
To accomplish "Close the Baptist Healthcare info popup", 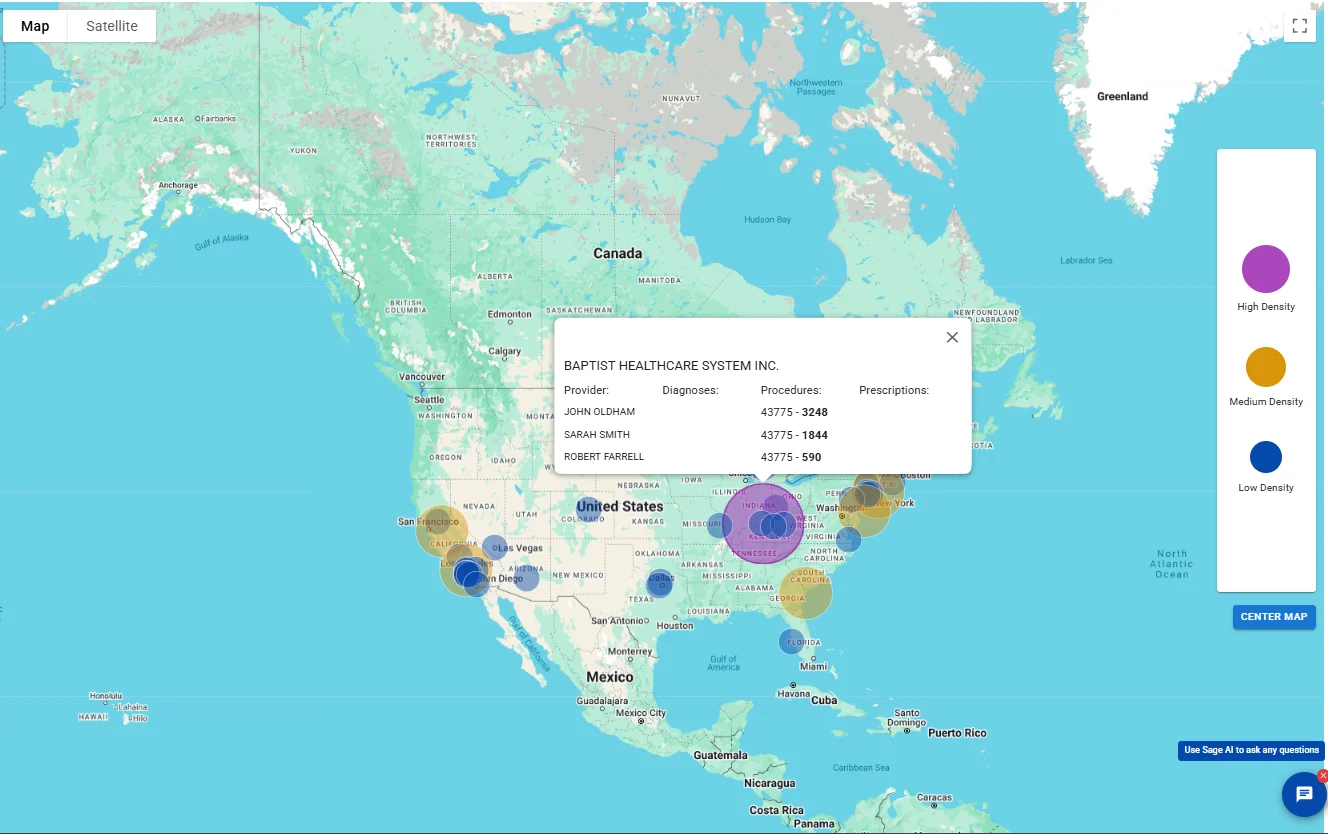I will [x=952, y=337].
